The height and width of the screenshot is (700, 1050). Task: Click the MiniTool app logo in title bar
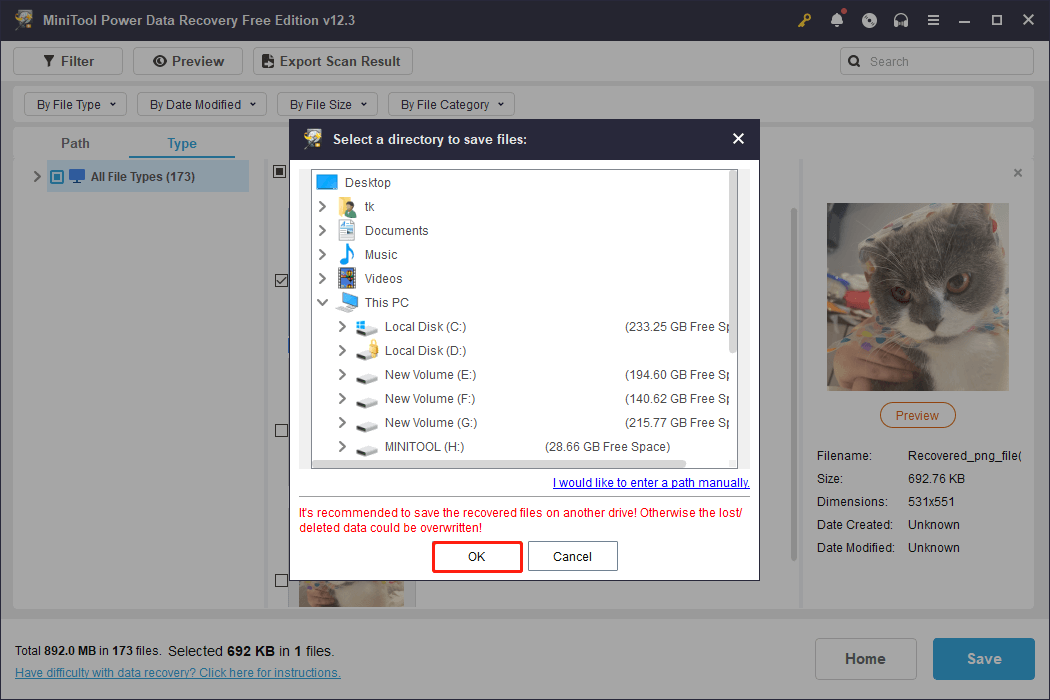[24, 19]
